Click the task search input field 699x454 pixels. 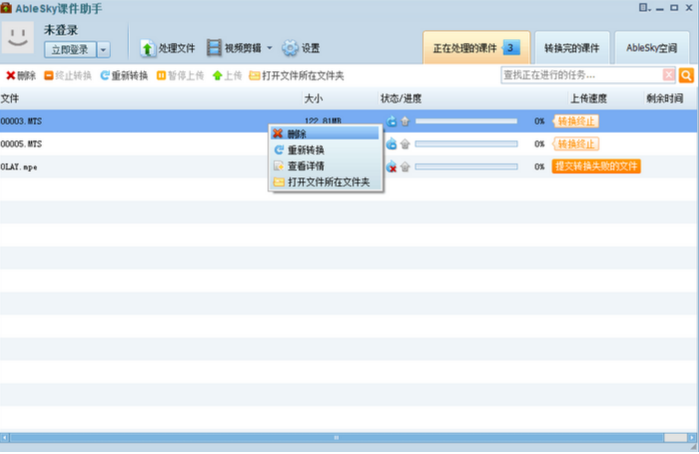pos(580,75)
